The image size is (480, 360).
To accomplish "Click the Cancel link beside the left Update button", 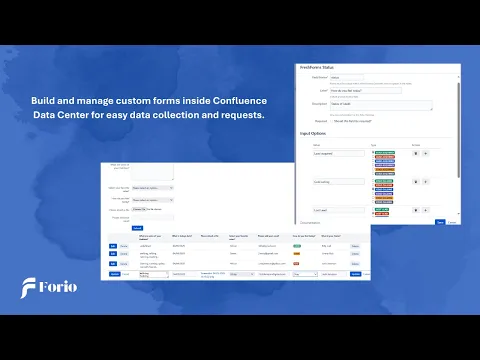I will tap(125, 274).
